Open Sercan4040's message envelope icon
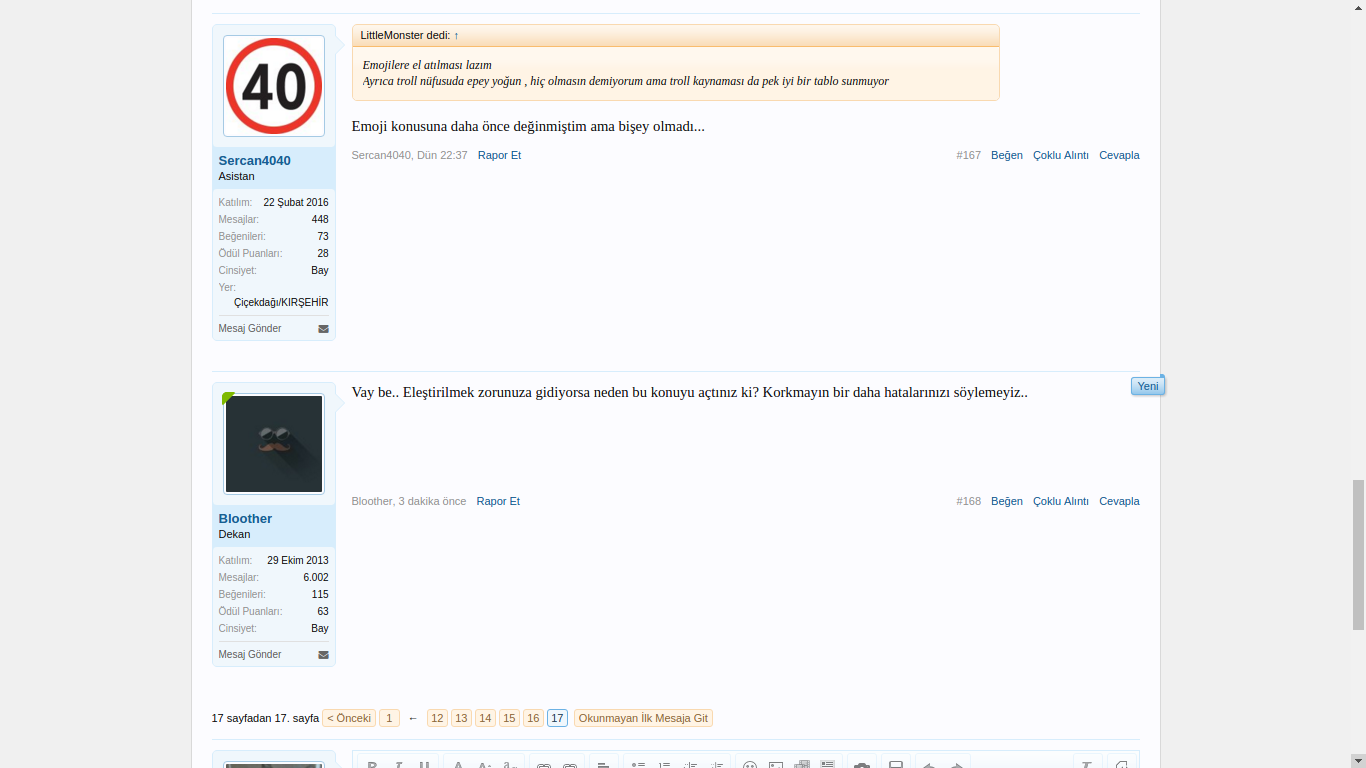Image resolution: width=1366 pixels, height=768 pixels. click(323, 329)
